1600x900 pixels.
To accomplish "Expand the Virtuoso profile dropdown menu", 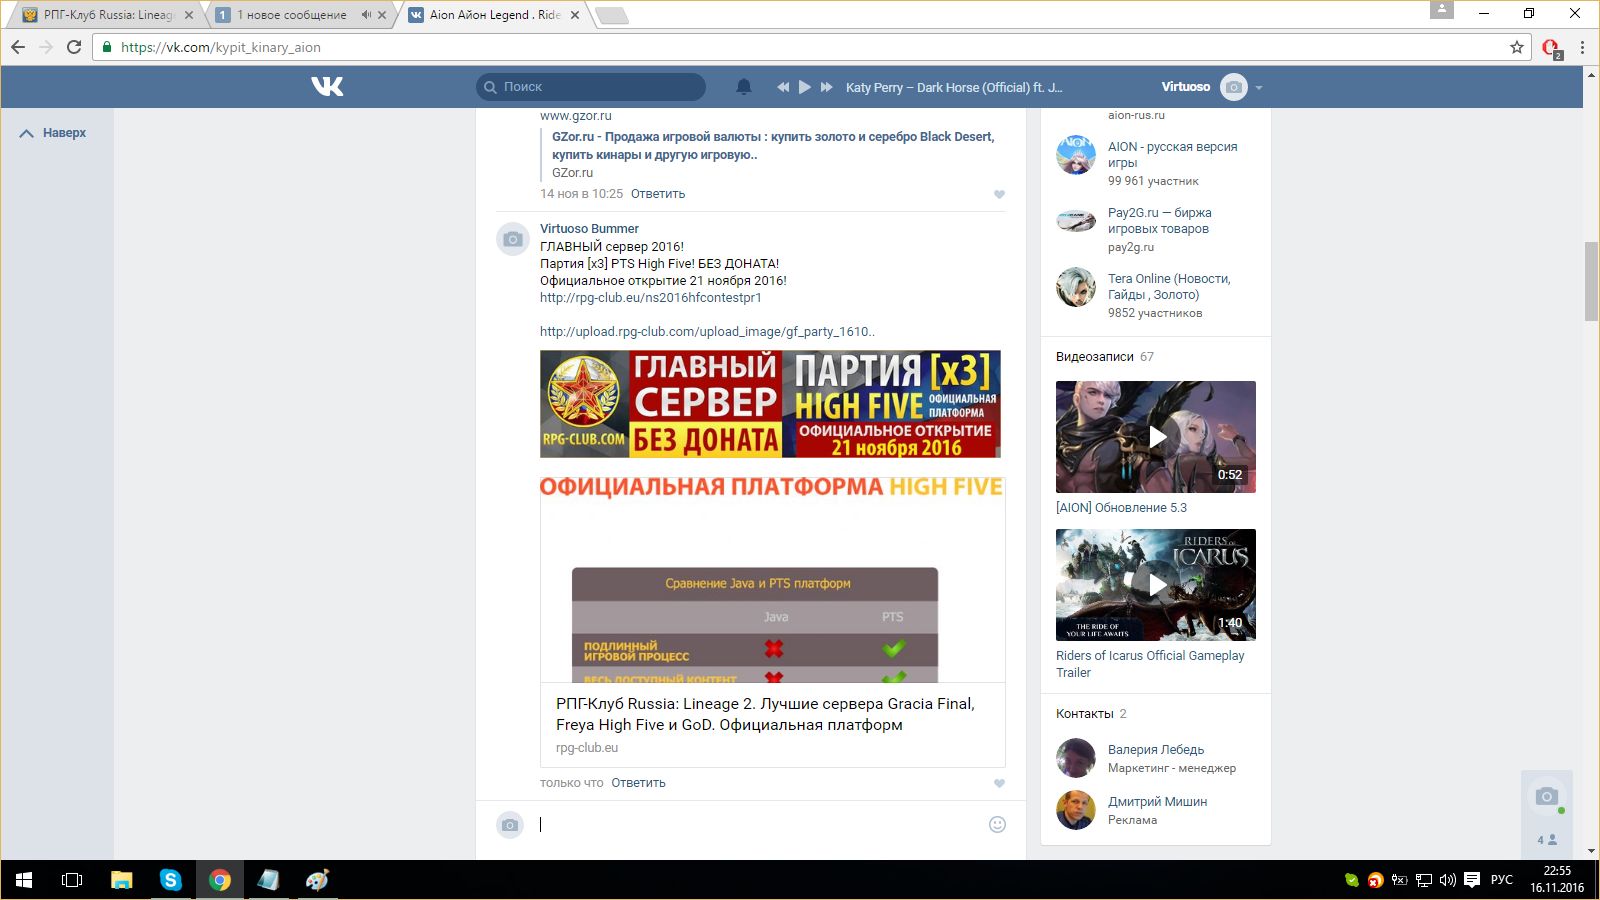I will pyautogui.click(x=1259, y=88).
